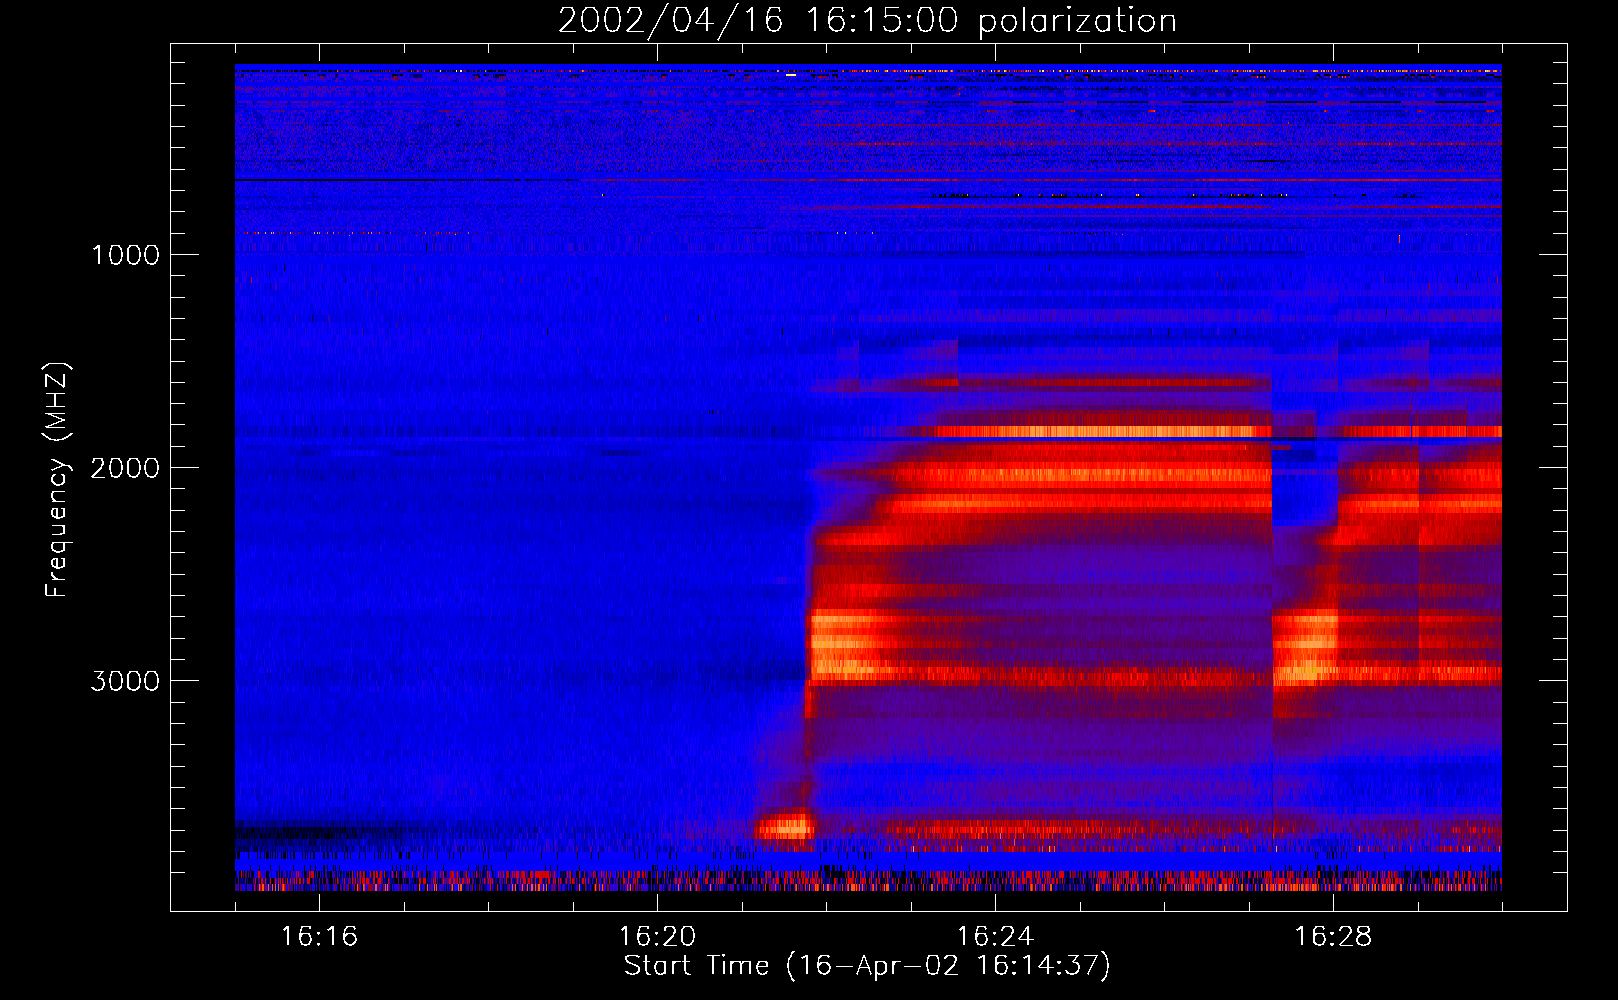
Task: Click the 16:24 time tick label
Action: click(995, 937)
